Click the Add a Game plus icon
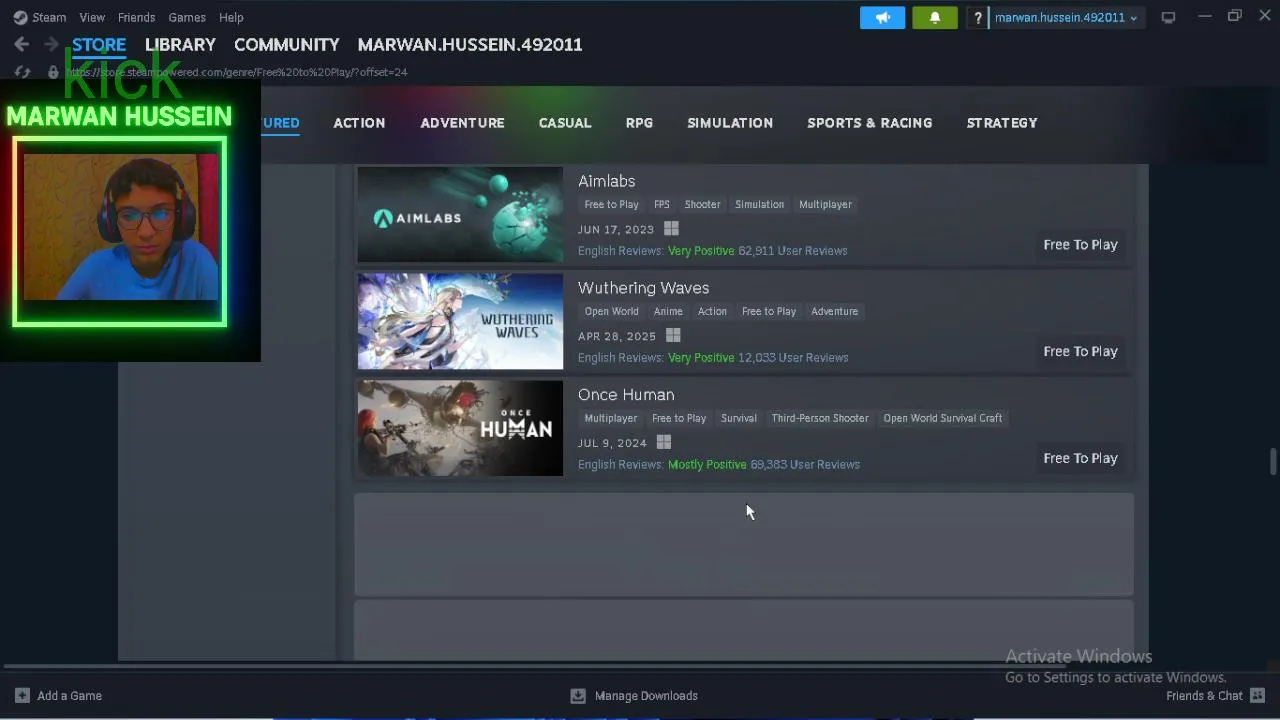Viewport: 1280px width, 720px height. point(22,695)
